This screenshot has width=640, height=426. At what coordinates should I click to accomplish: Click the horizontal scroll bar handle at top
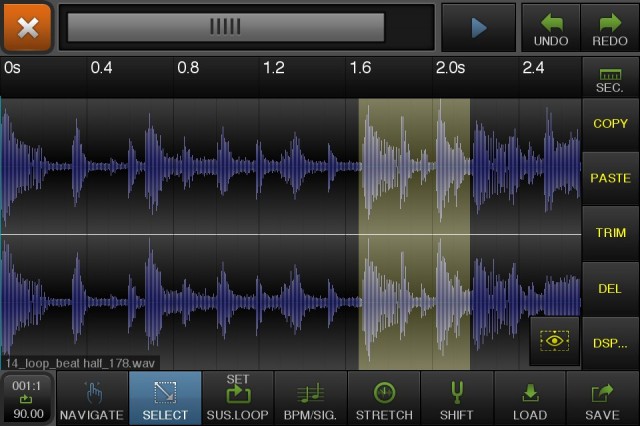[x=225, y=27]
